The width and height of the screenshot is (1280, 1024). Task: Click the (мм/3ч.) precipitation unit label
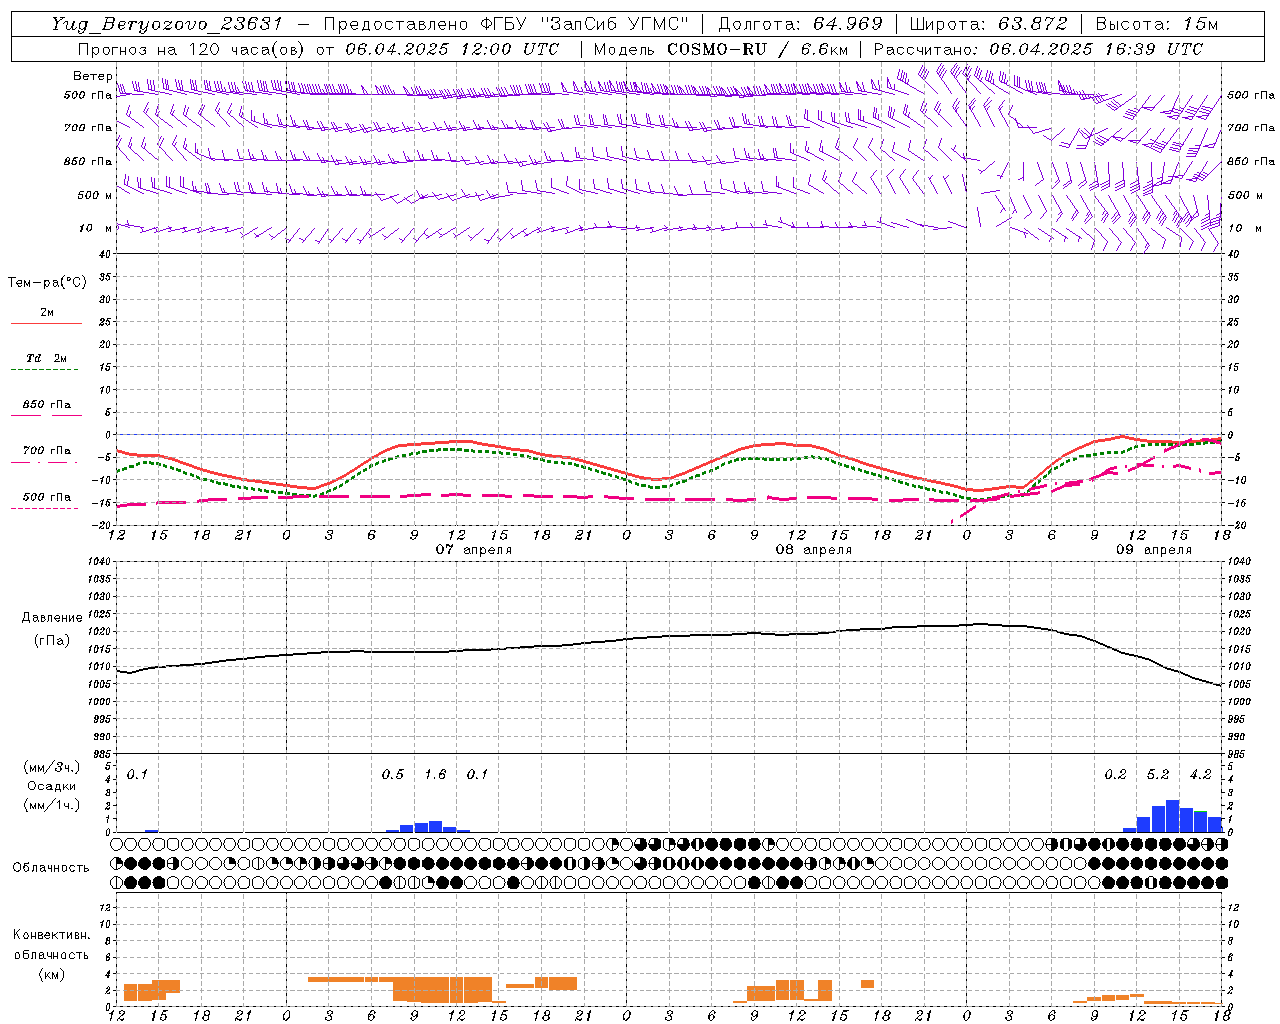coord(52,768)
